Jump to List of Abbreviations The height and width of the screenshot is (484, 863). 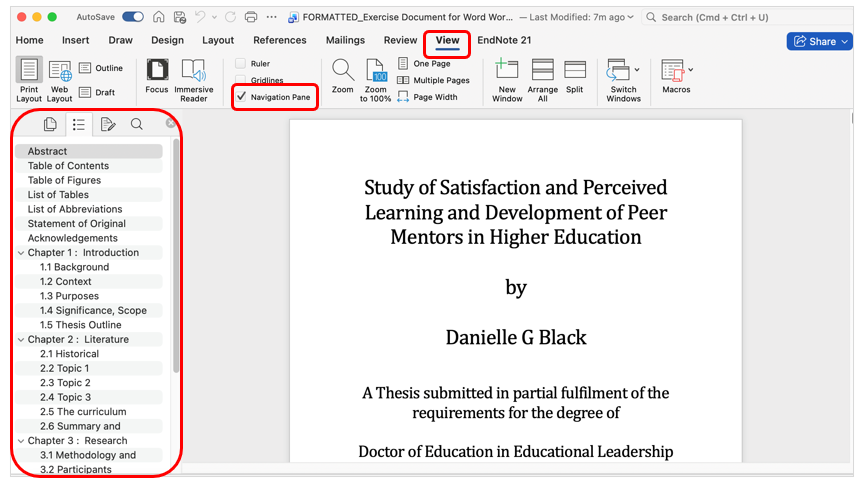click(89, 209)
